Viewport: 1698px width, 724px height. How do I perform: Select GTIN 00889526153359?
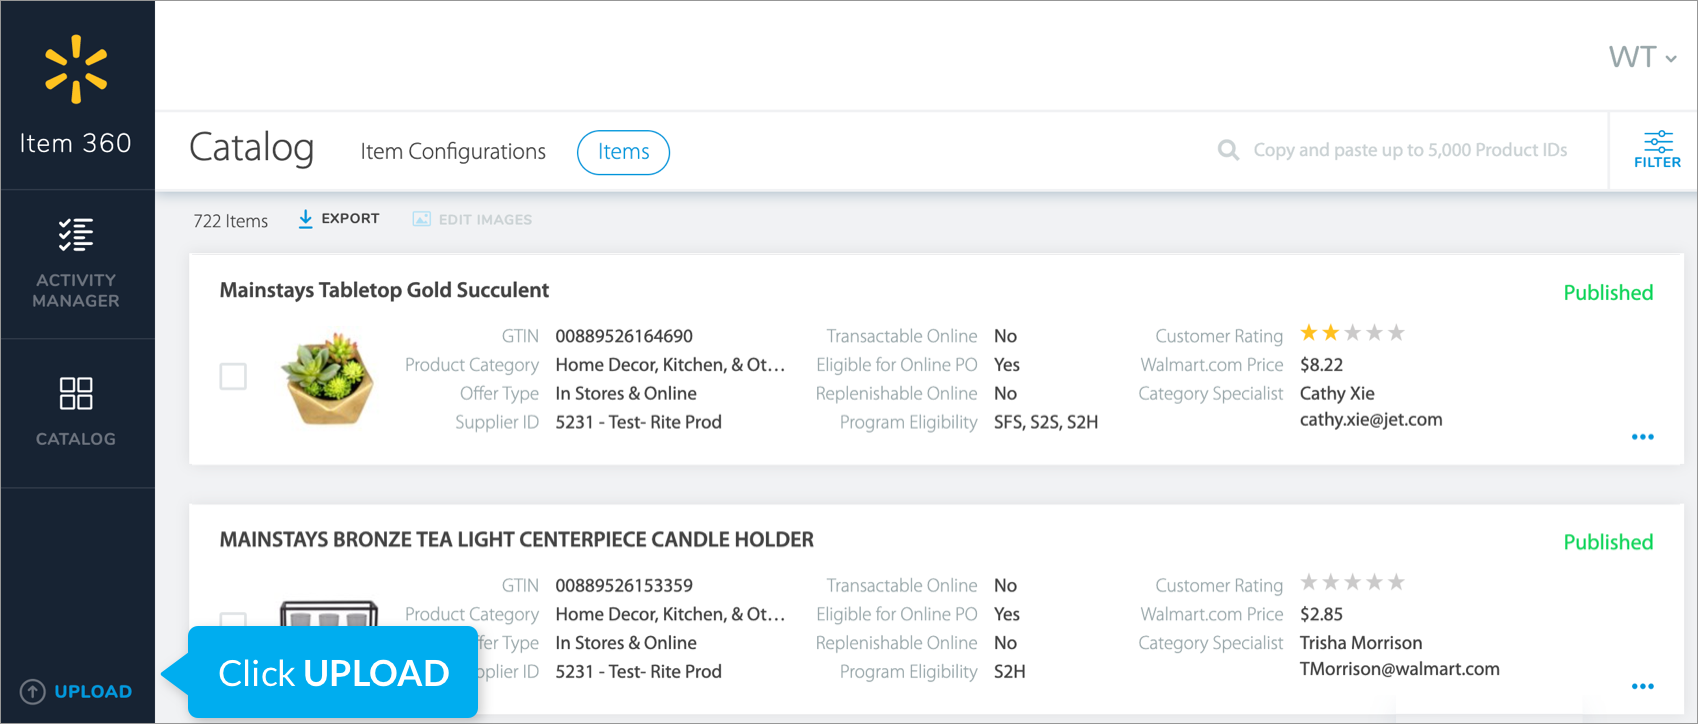pos(624,585)
